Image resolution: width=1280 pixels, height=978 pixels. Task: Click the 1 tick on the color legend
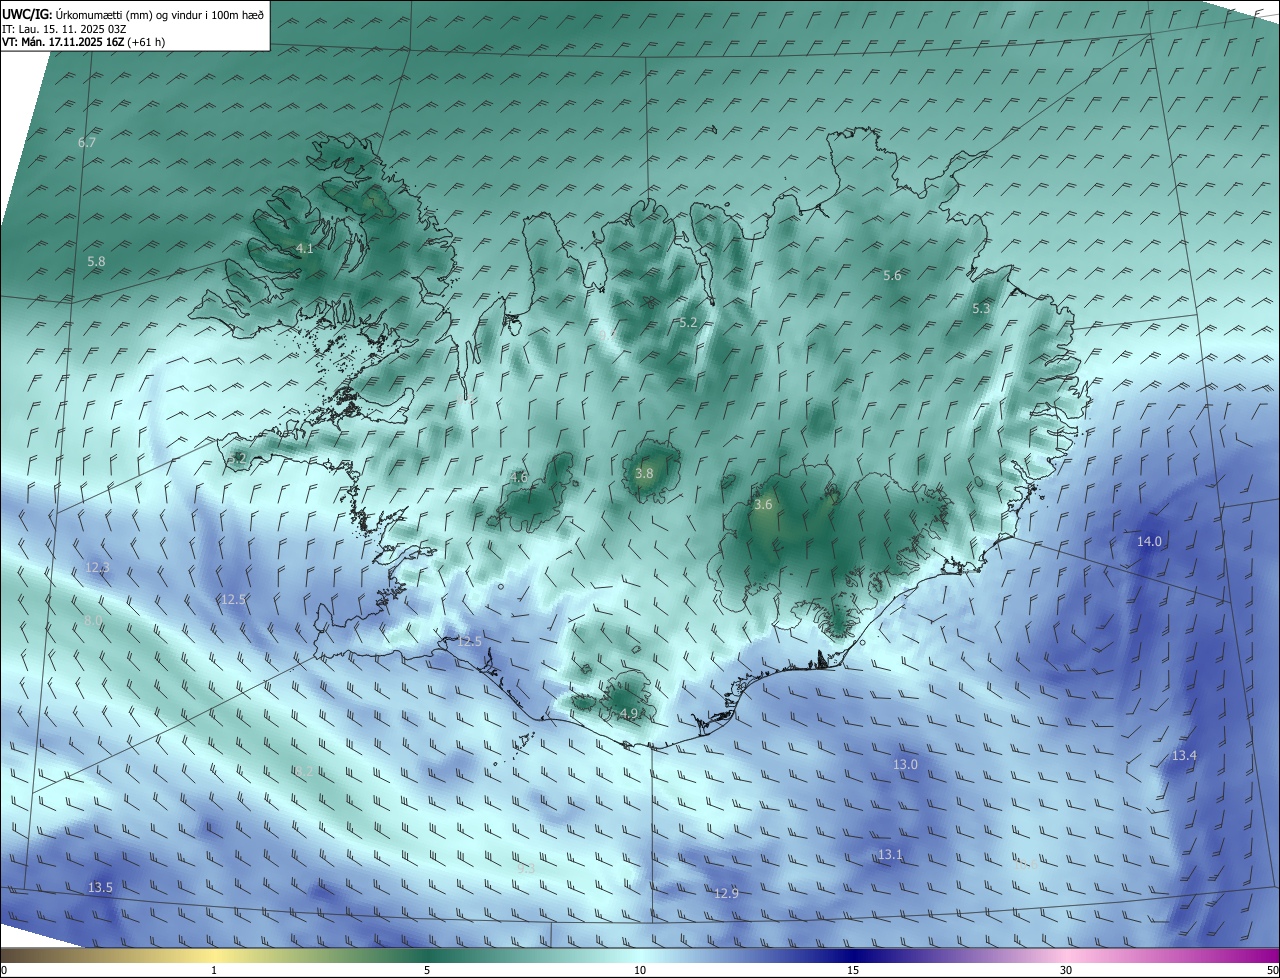pyautogui.click(x=214, y=970)
